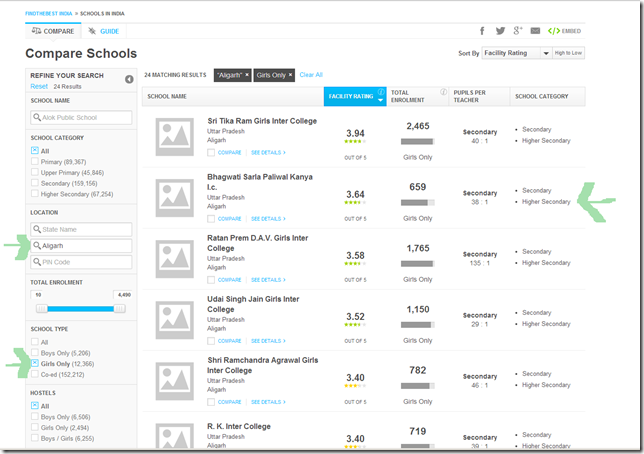Open the Embed code option
Screen dimensions: 644x454
point(563,31)
